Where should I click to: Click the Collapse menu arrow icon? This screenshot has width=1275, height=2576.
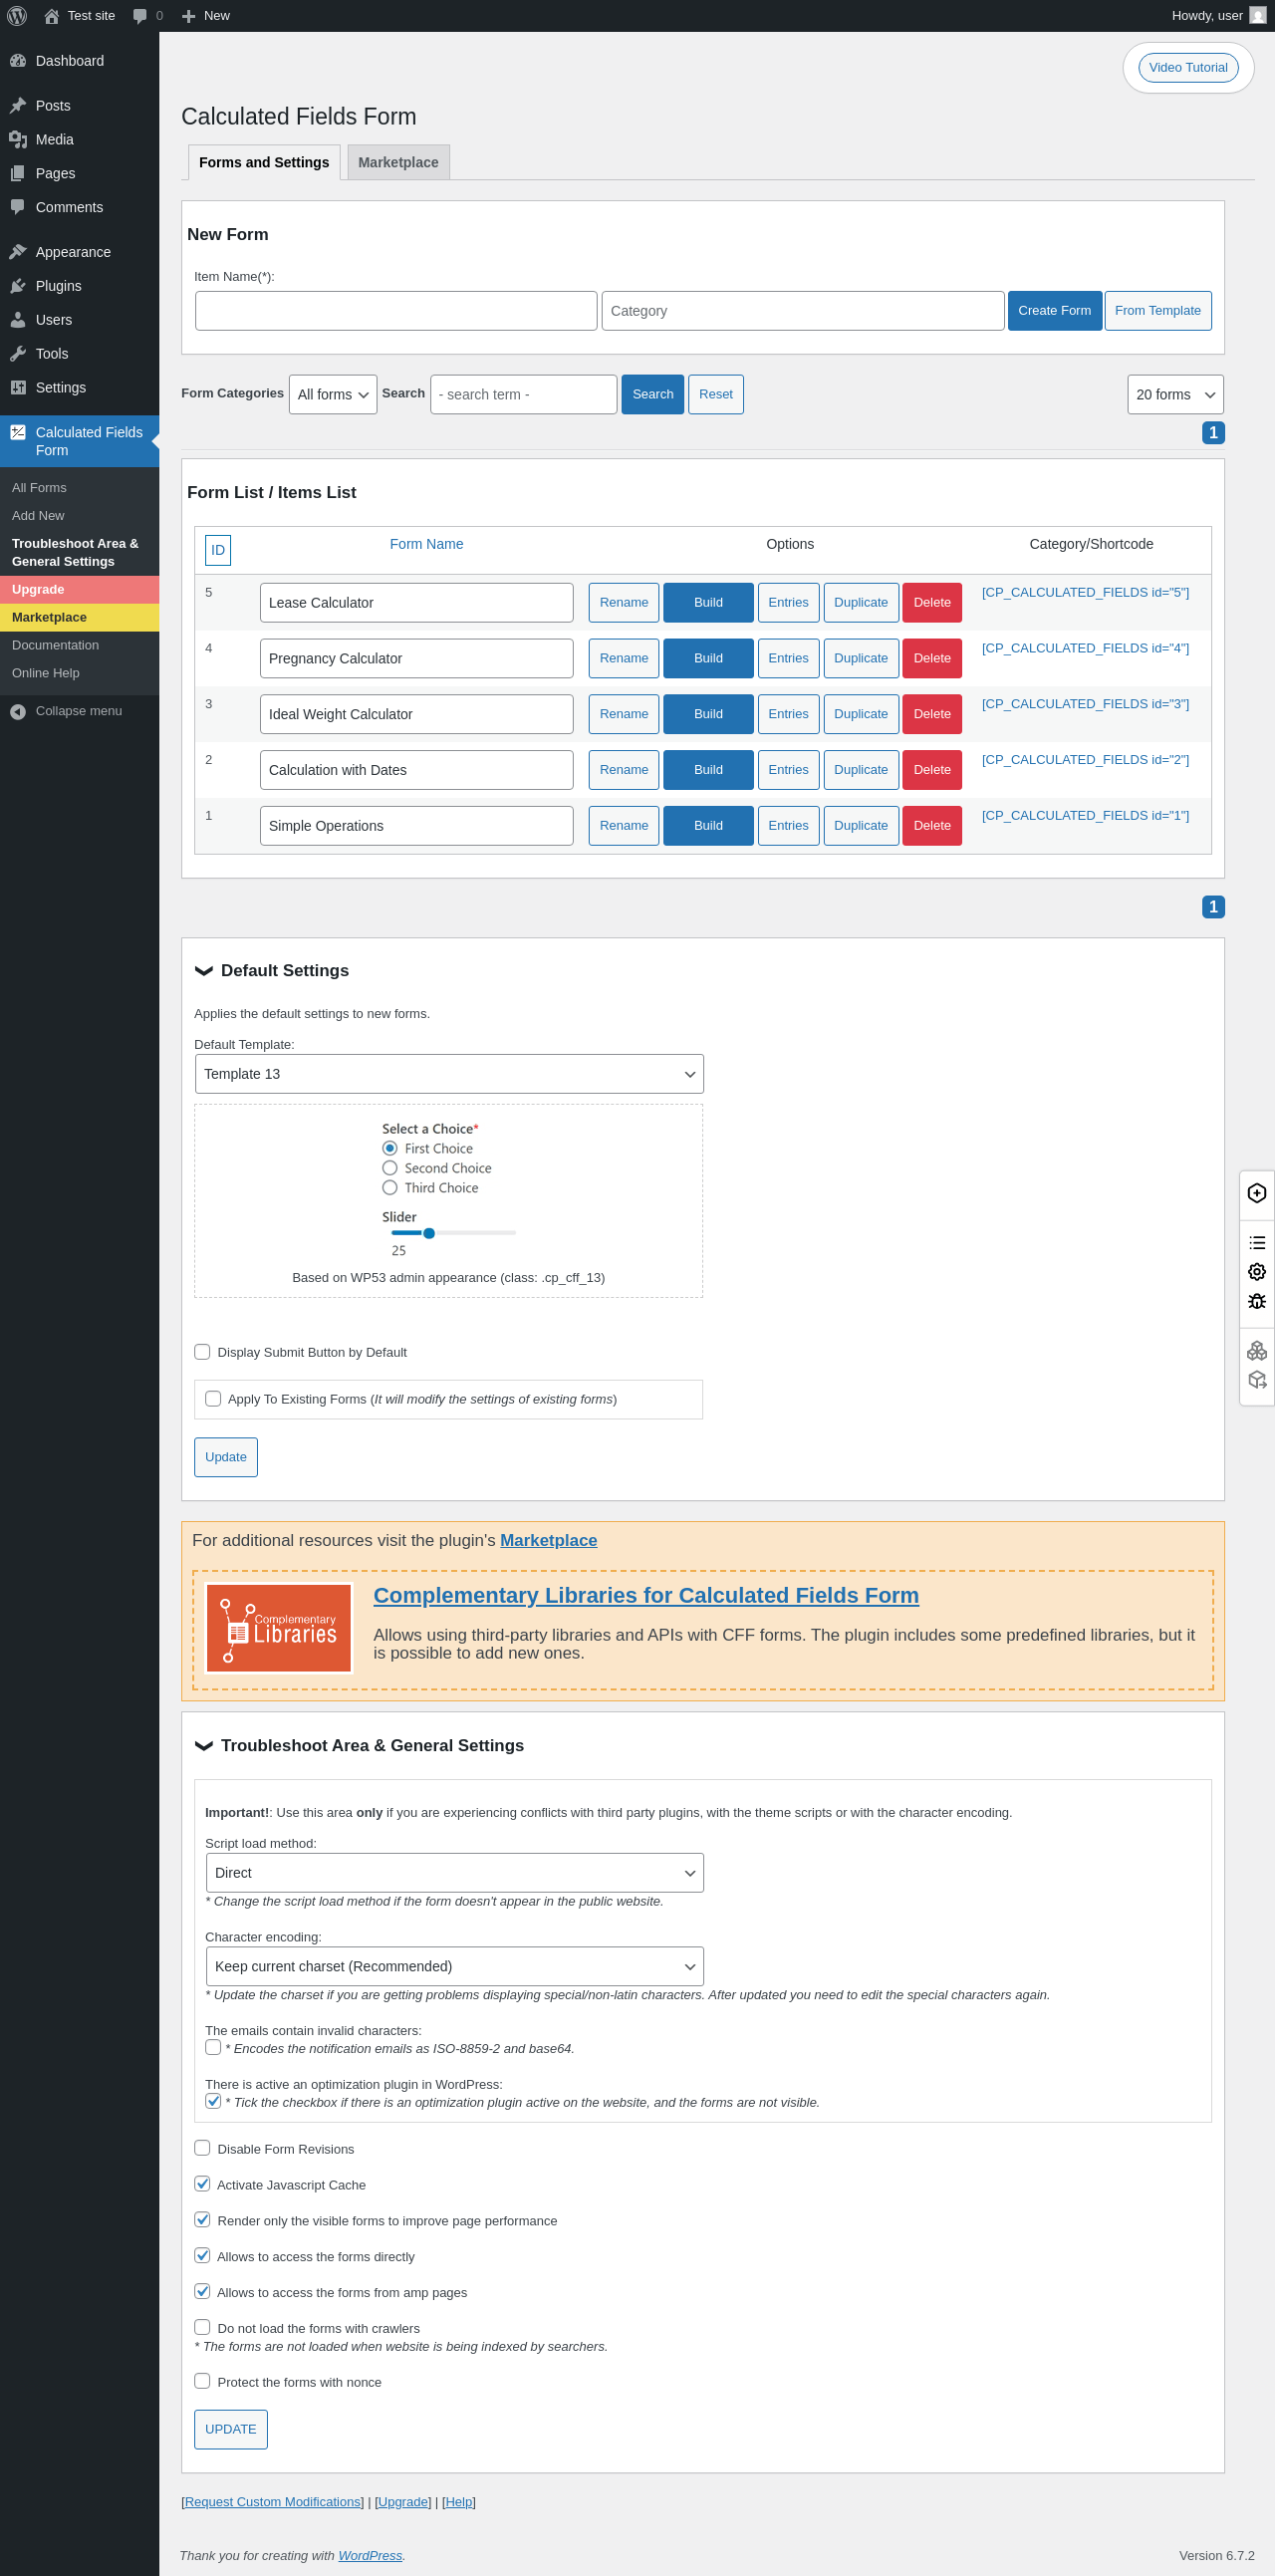click(18, 712)
